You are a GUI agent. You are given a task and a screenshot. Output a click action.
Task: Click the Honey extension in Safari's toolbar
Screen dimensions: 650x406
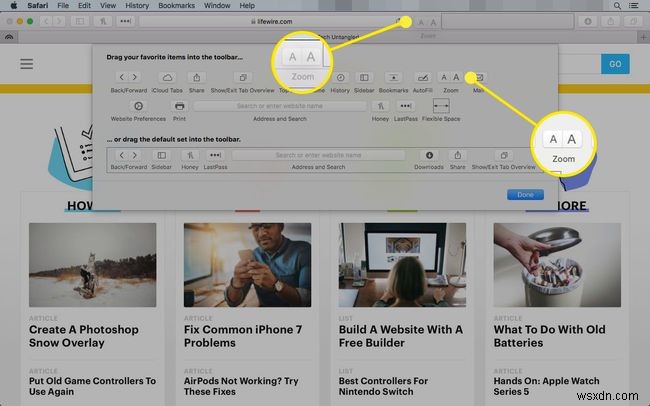pos(103,21)
